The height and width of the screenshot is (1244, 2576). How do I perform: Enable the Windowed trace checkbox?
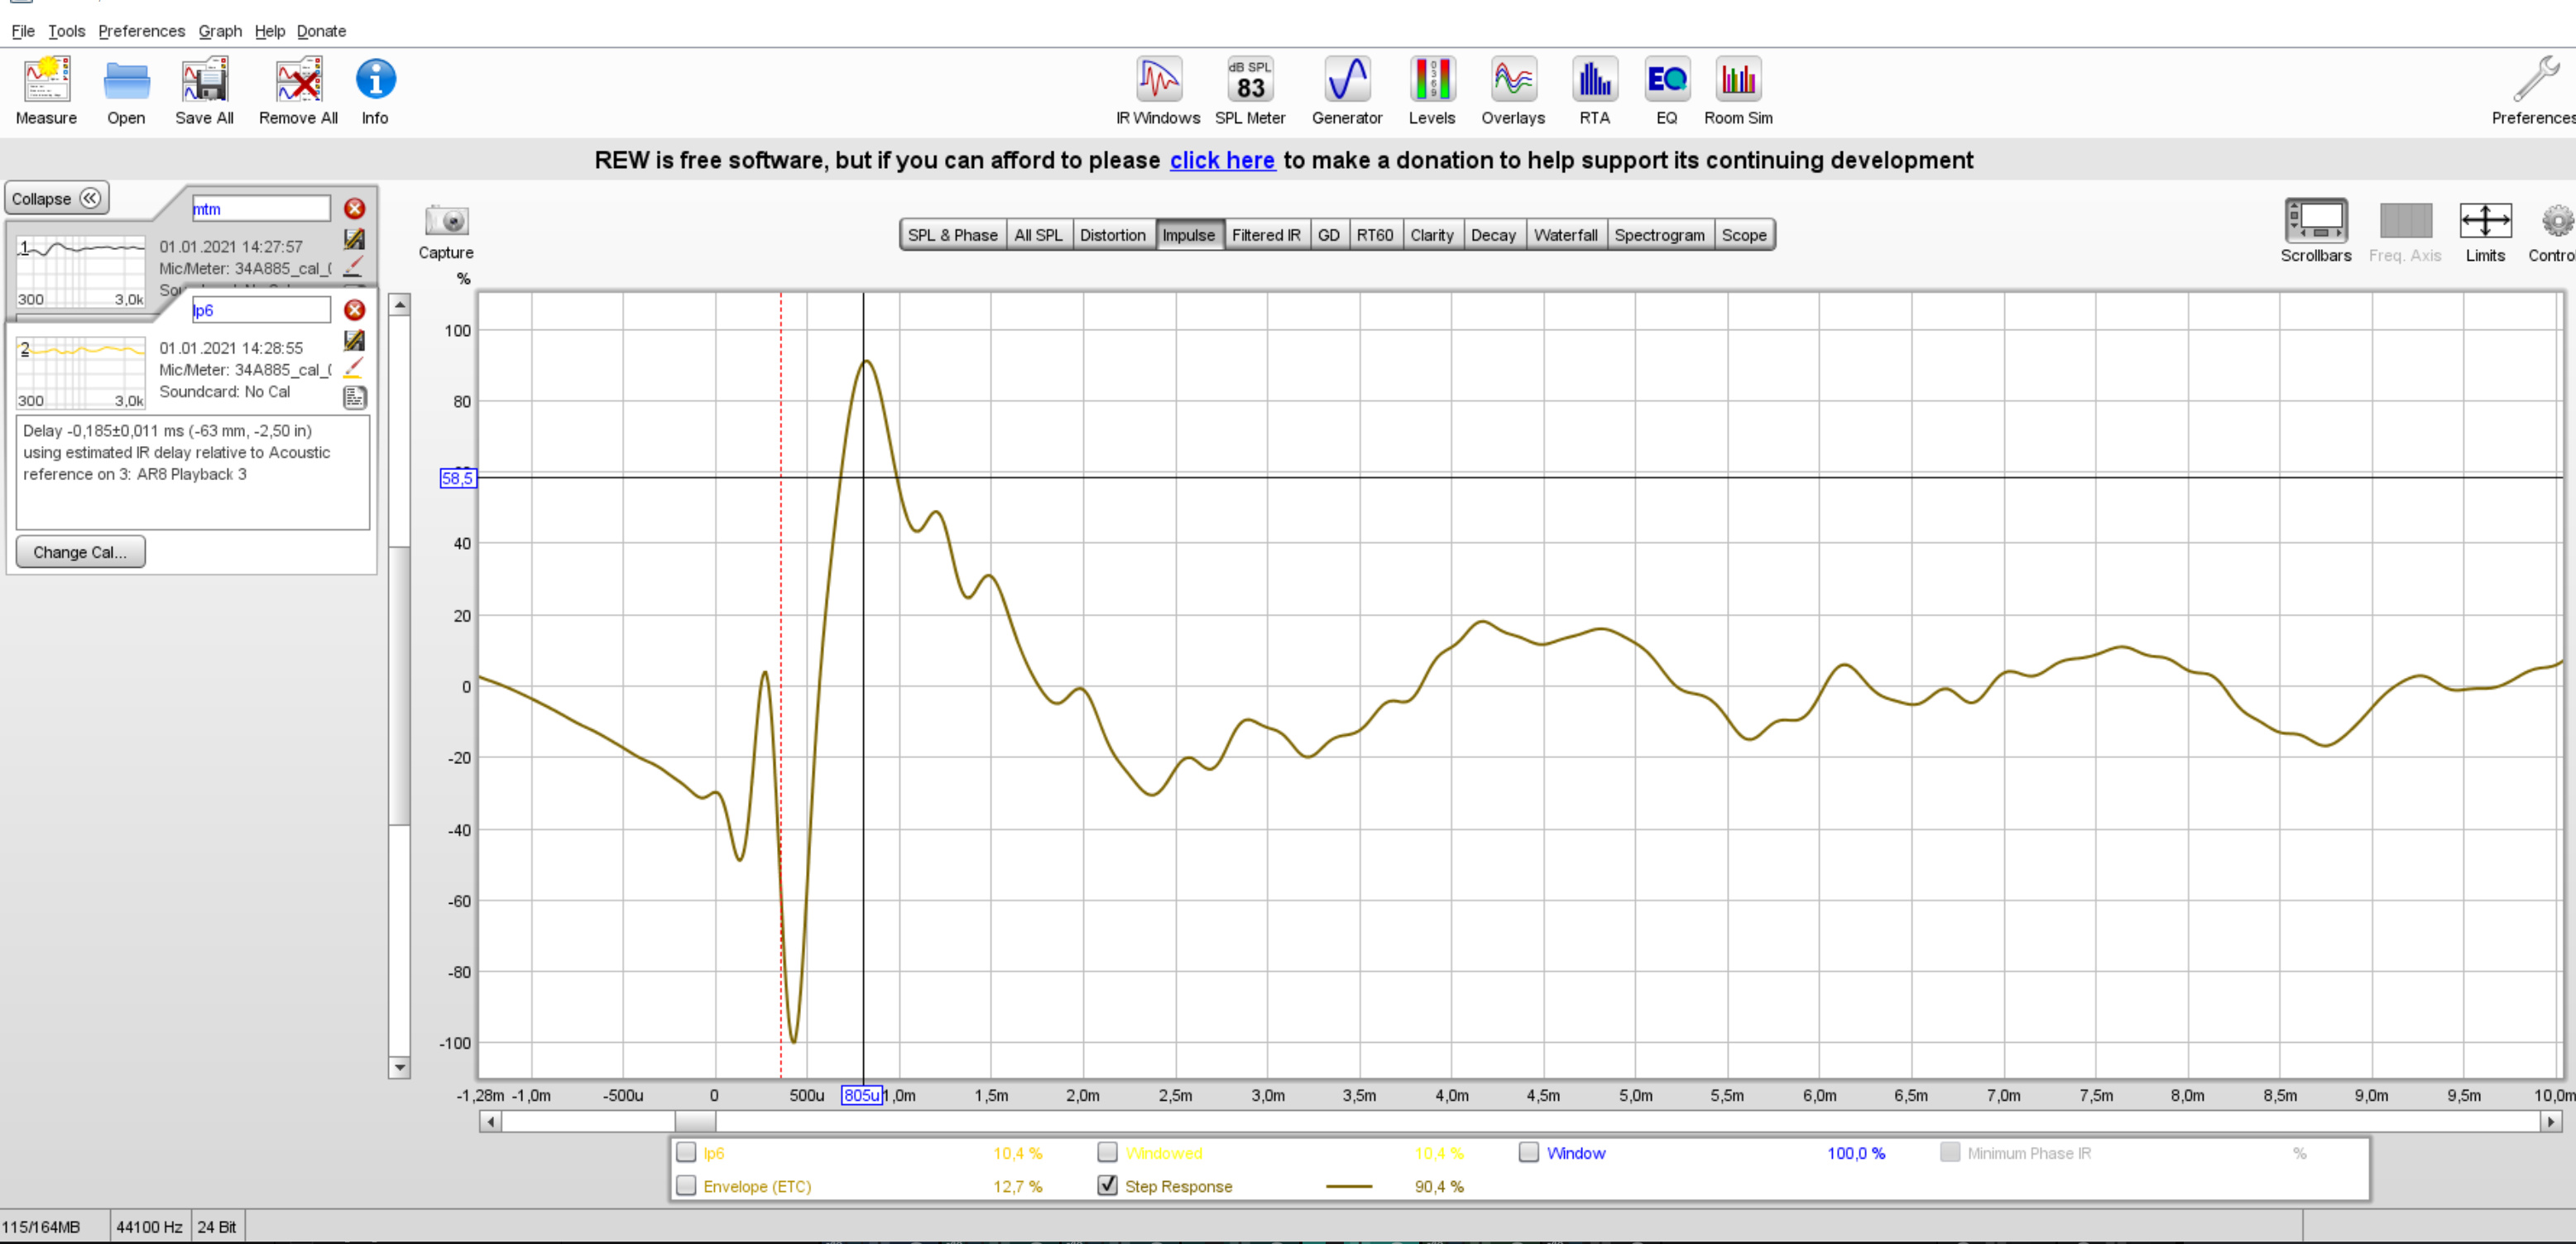coord(1107,1152)
